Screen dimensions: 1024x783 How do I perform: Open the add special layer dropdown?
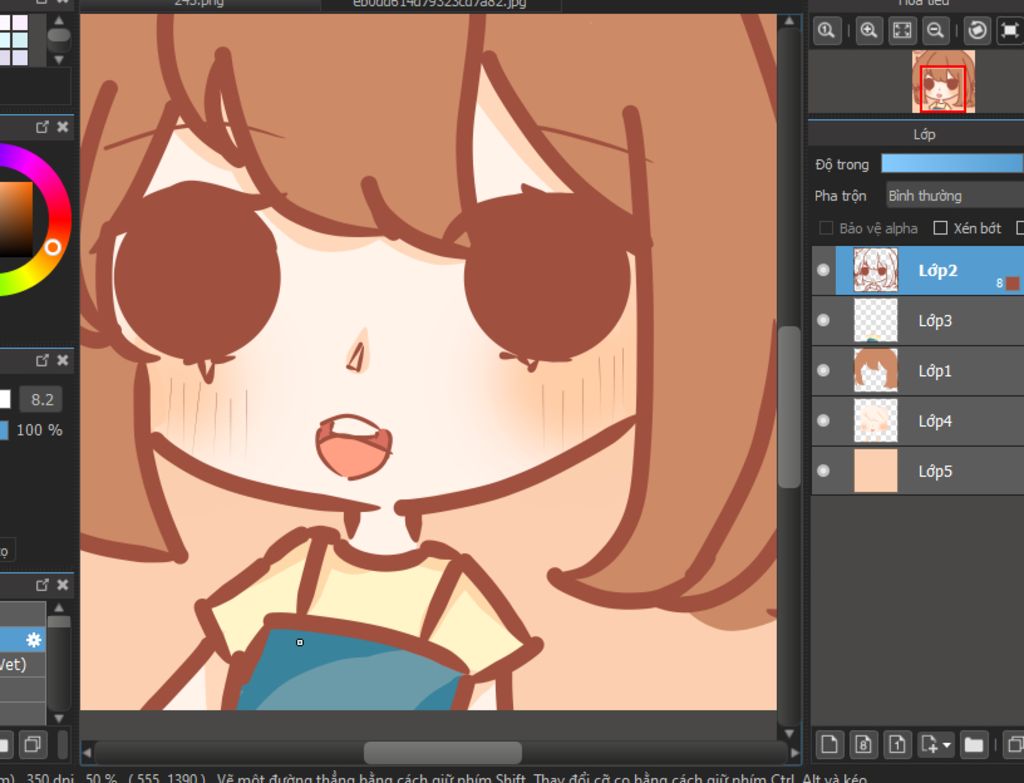(x=936, y=744)
